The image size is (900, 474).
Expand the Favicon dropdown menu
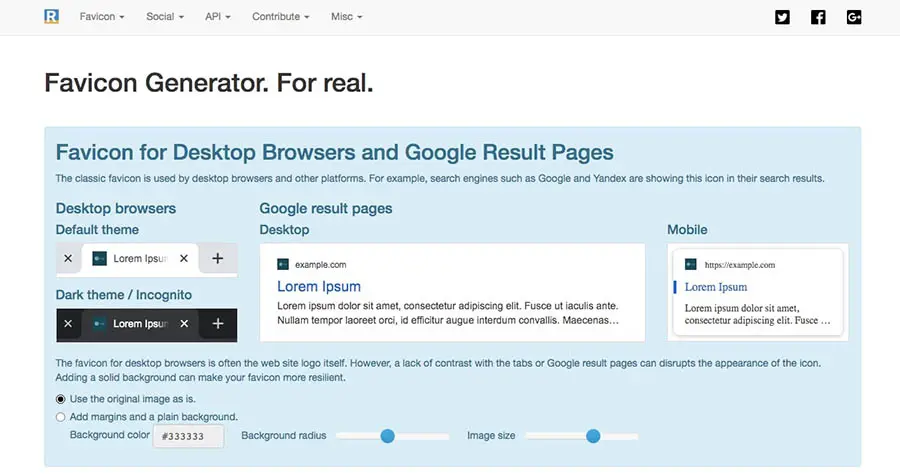point(102,17)
